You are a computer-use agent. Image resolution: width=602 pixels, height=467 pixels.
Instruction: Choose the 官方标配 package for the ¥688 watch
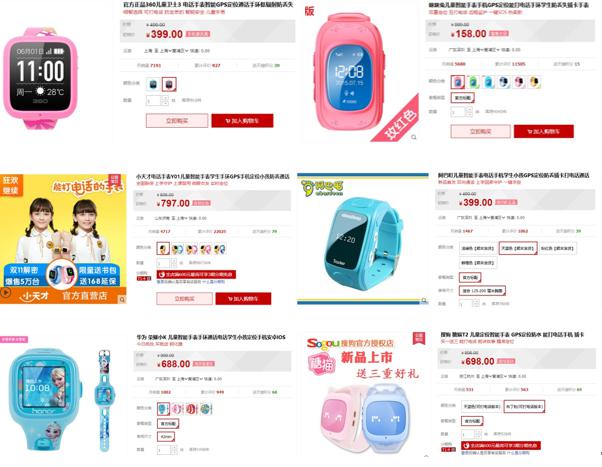(168, 424)
